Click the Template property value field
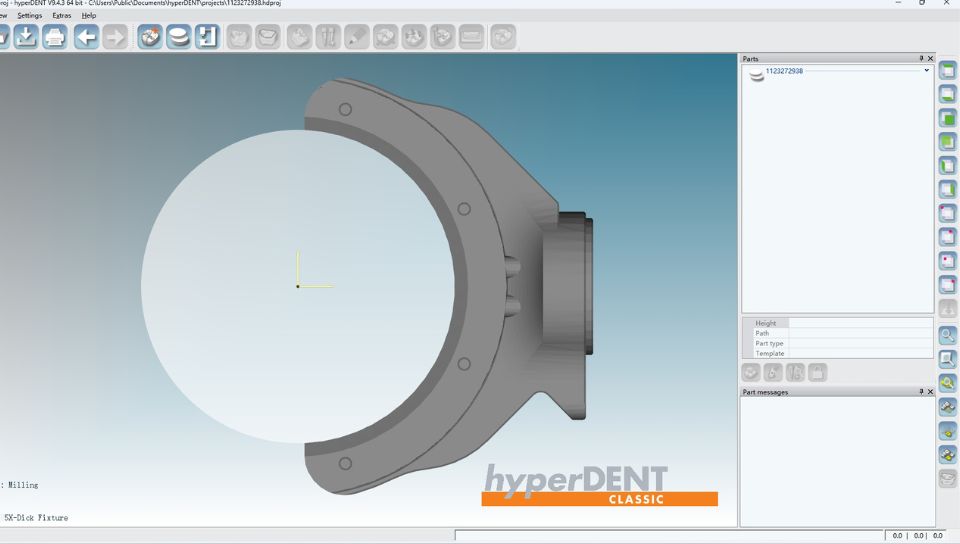This screenshot has width=960, height=544. [860, 353]
